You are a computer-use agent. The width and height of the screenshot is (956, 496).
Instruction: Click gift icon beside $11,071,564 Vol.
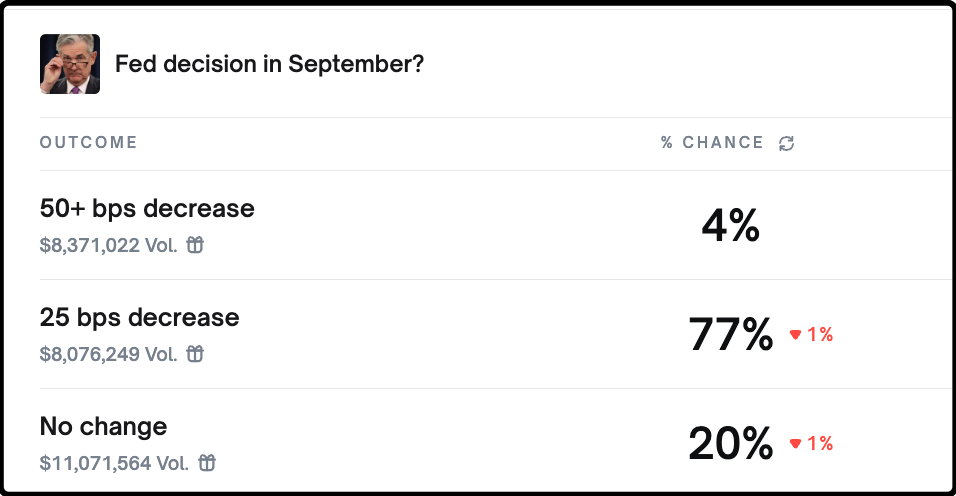coord(206,463)
